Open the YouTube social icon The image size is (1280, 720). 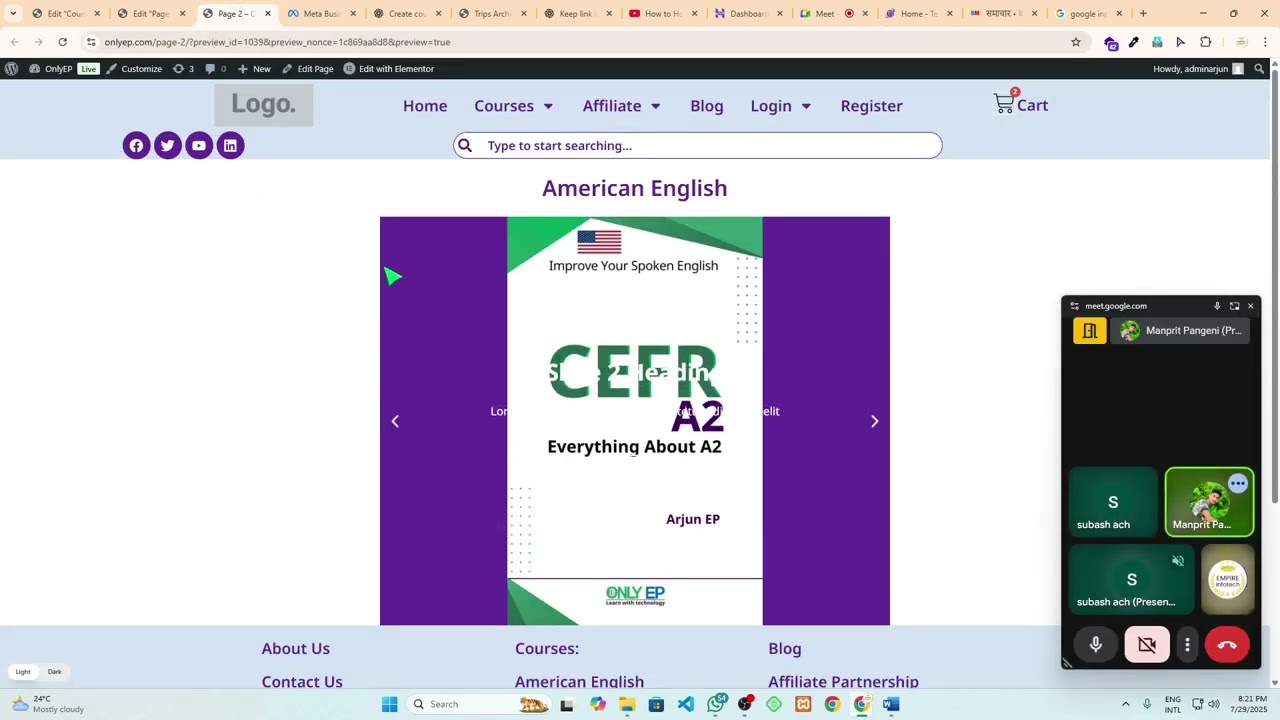[199, 146]
